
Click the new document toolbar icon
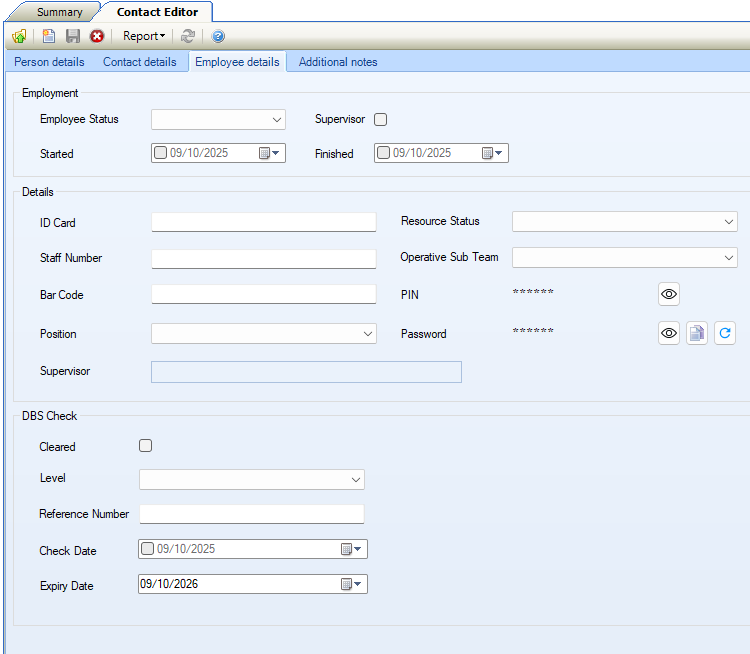click(48, 36)
